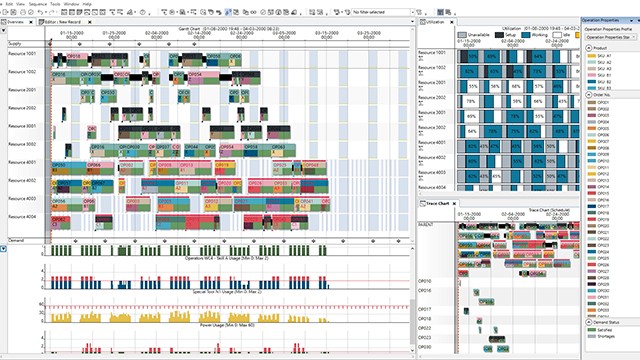The width and height of the screenshot is (640, 360).
Task: Open the Sequence menu
Action: click(38, 4)
